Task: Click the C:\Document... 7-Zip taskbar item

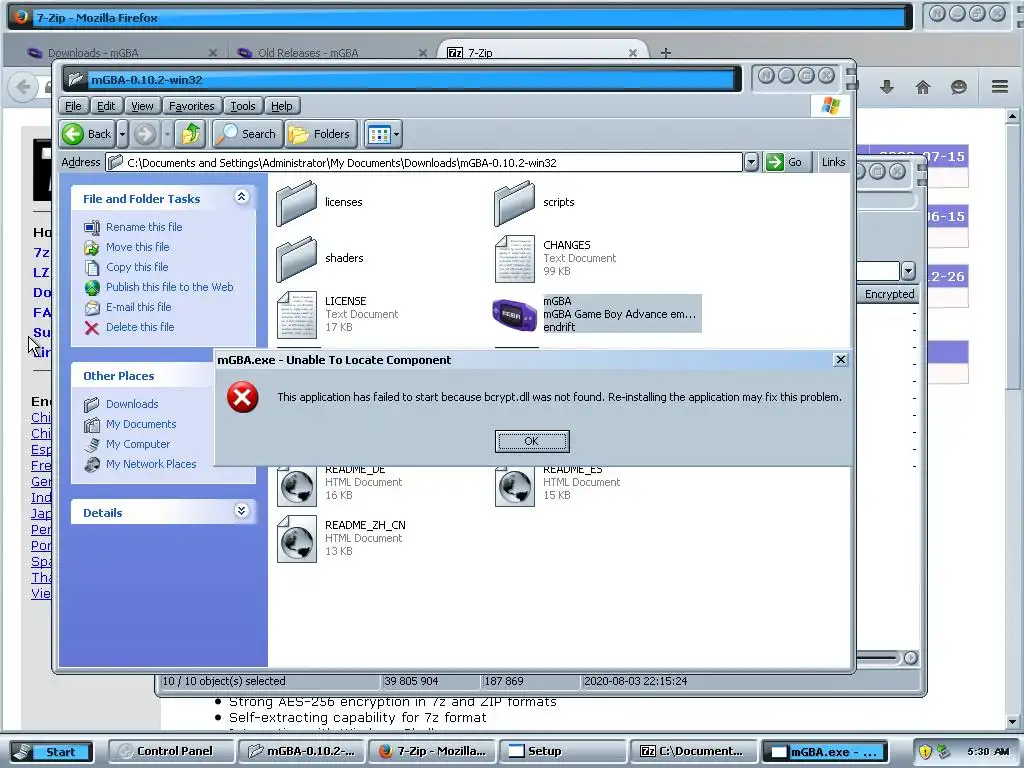Action: click(x=693, y=751)
